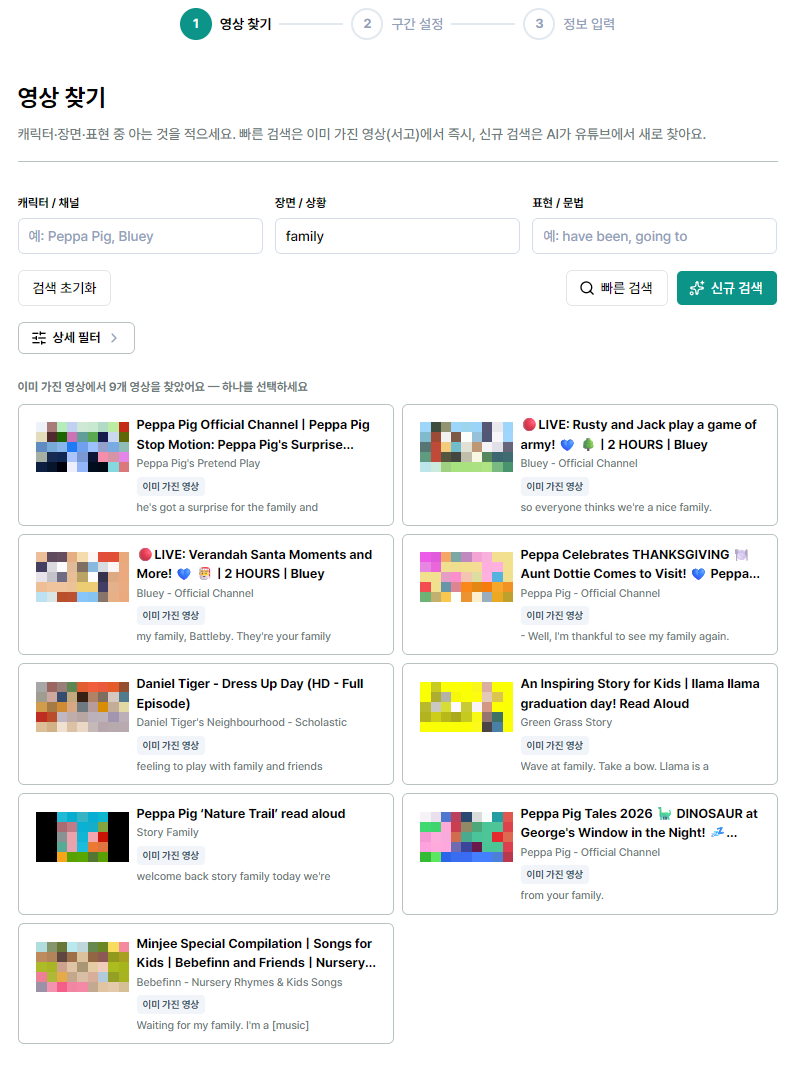Expand the 상세 필터 chevron
Image resolution: width=800 pixels, height=1068 pixels.
pyautogui.click(x=114, y=338)
